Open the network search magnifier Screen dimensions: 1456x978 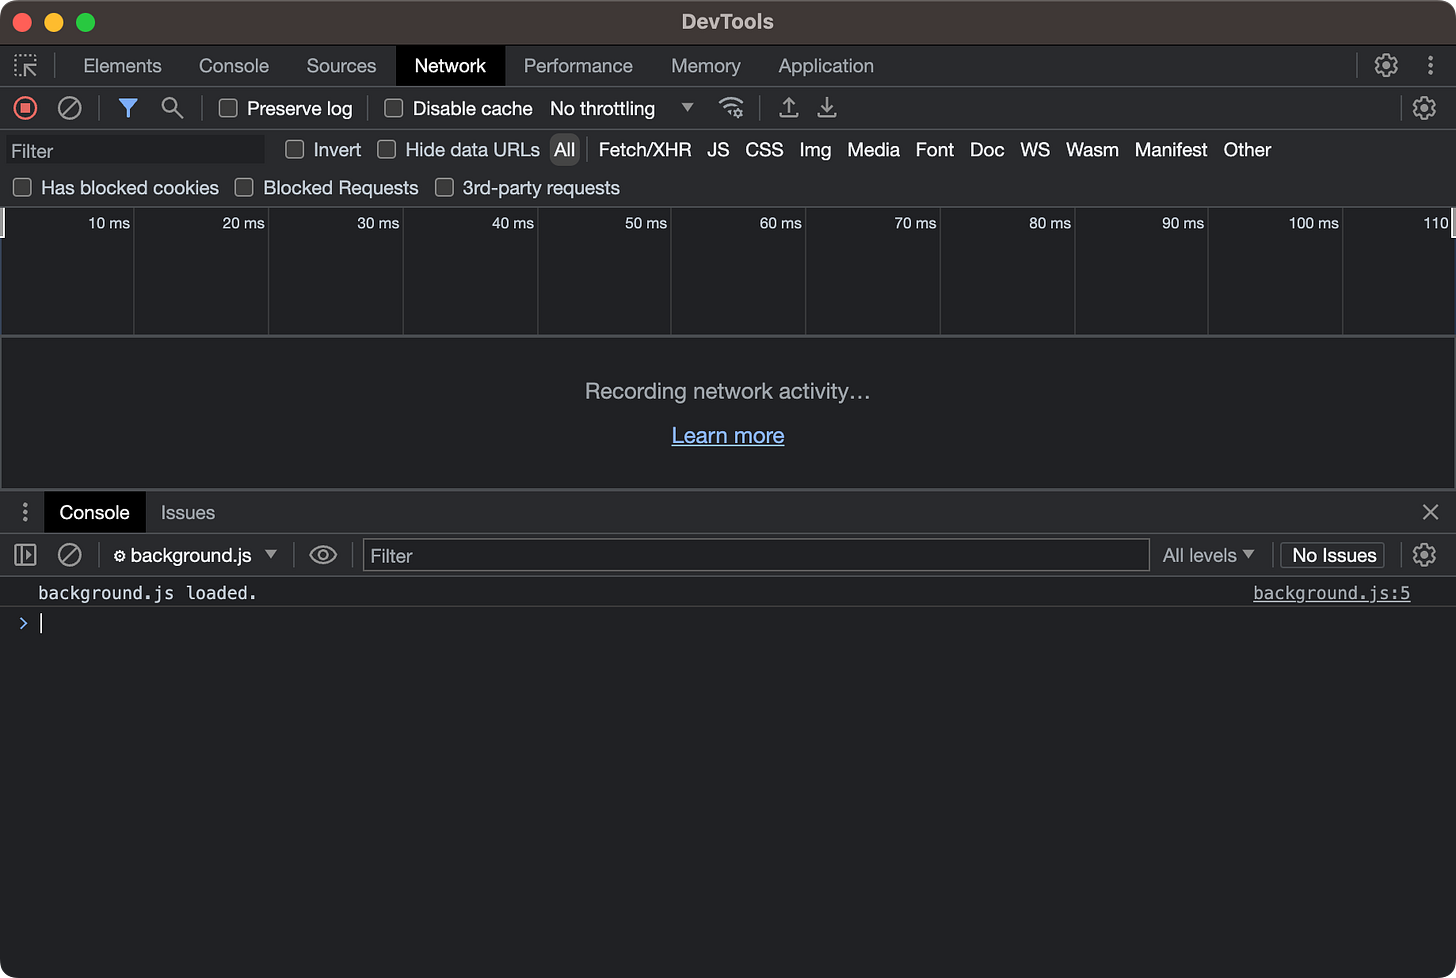click(172, 108)
